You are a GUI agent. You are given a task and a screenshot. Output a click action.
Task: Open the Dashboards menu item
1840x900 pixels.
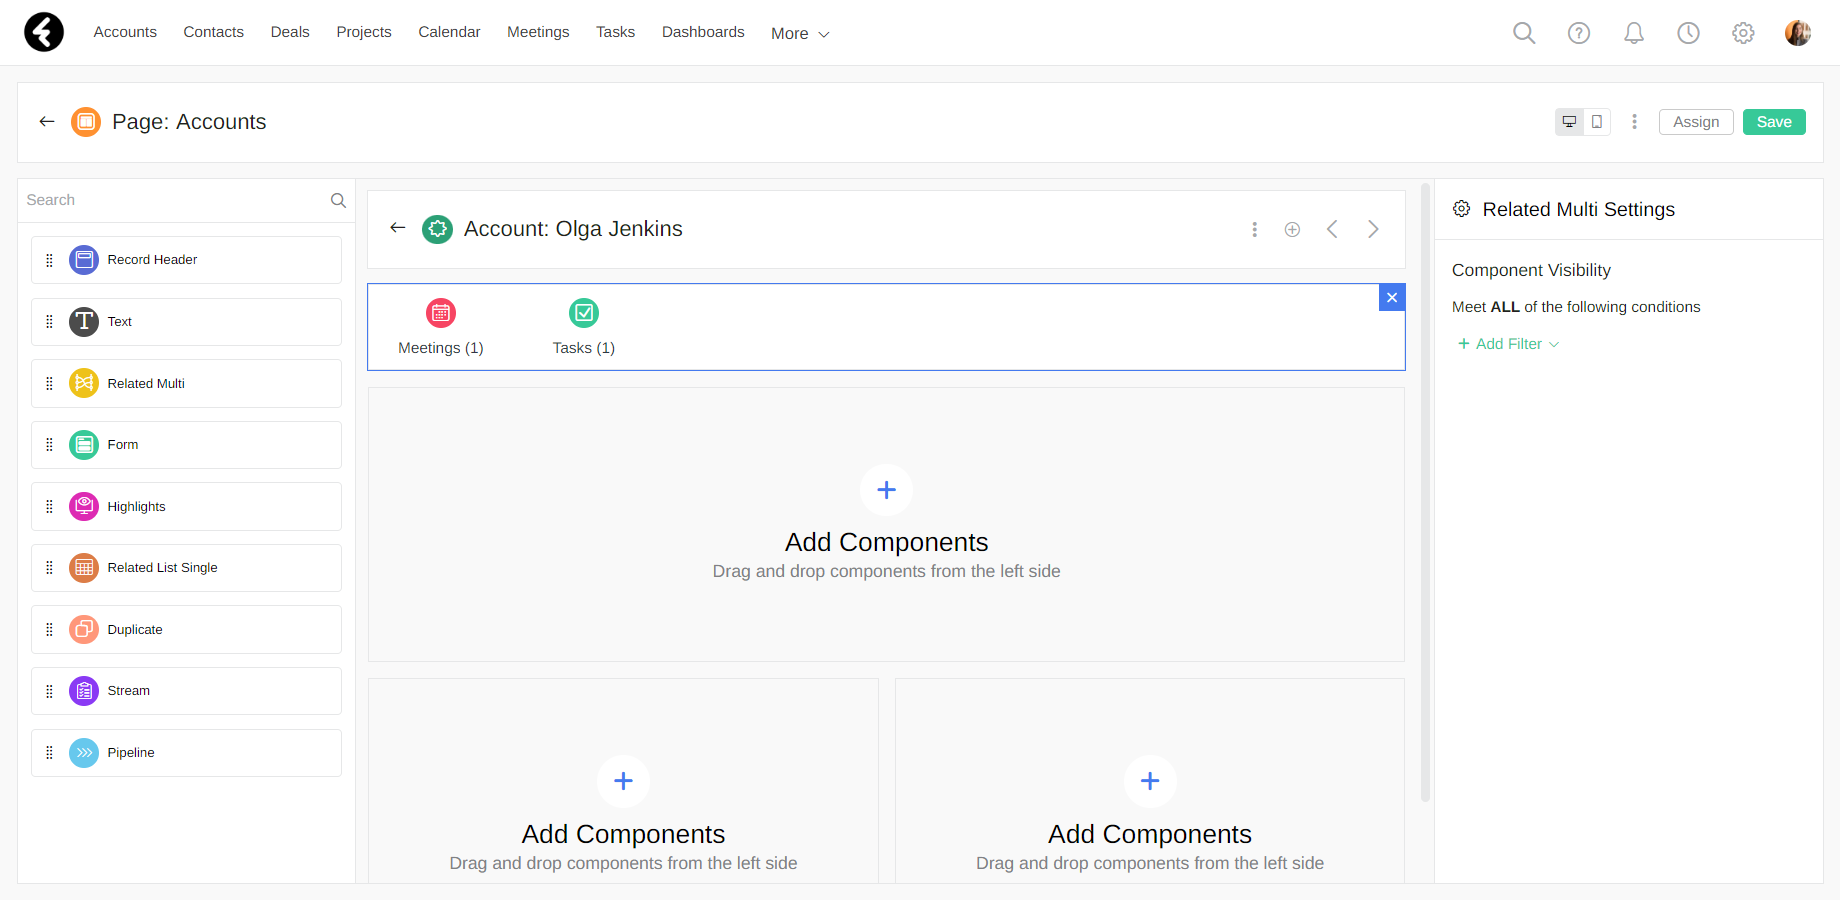pos(703,32)
